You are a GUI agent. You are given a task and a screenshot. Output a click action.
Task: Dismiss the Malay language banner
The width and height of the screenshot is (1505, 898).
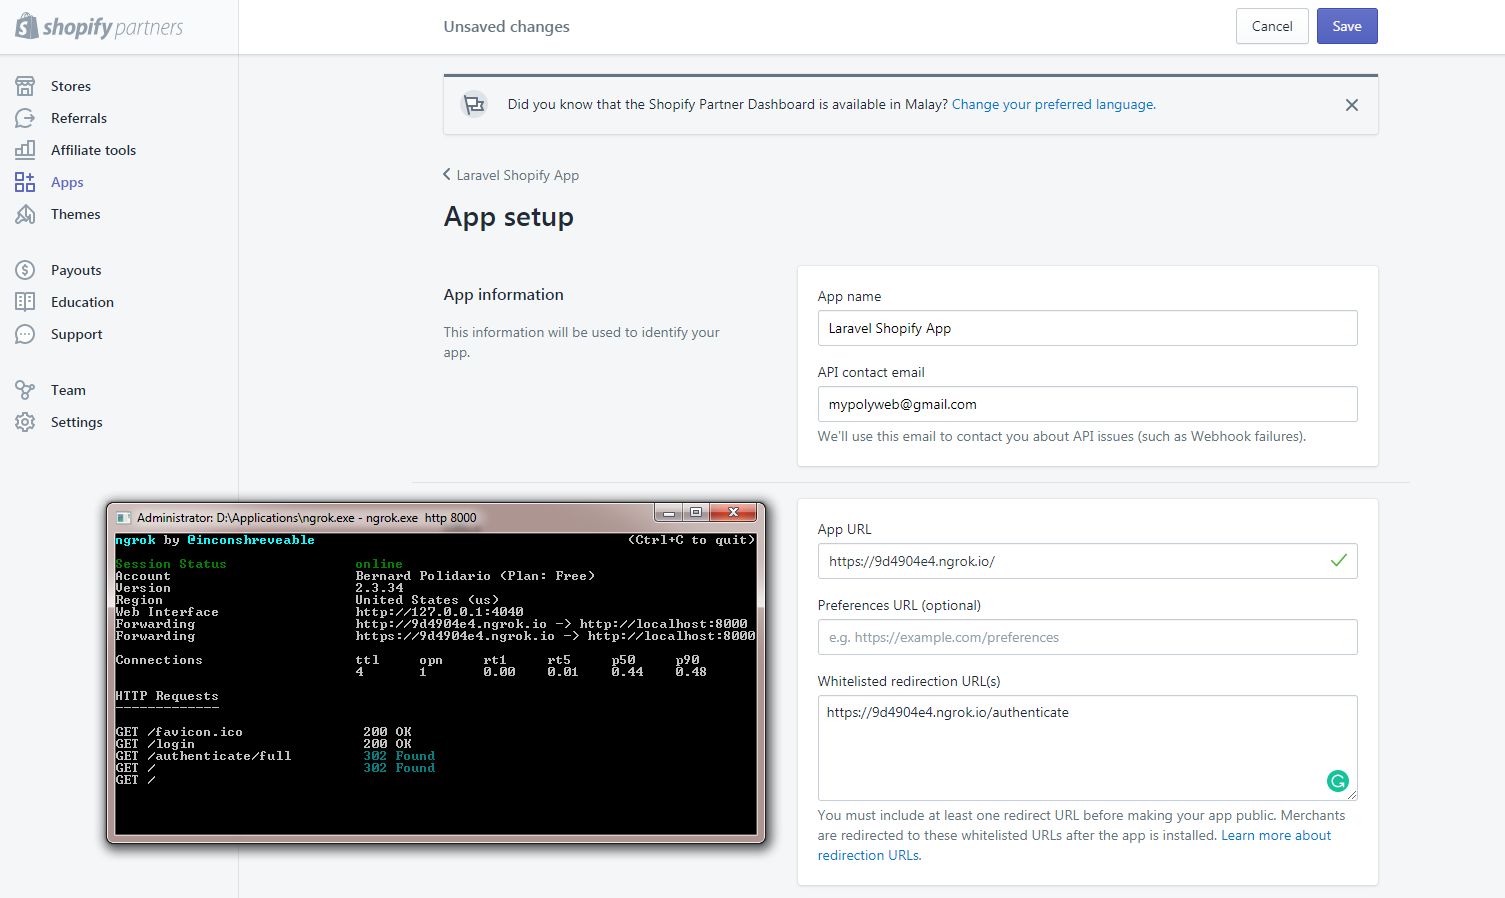click(x=1352, y=105)
